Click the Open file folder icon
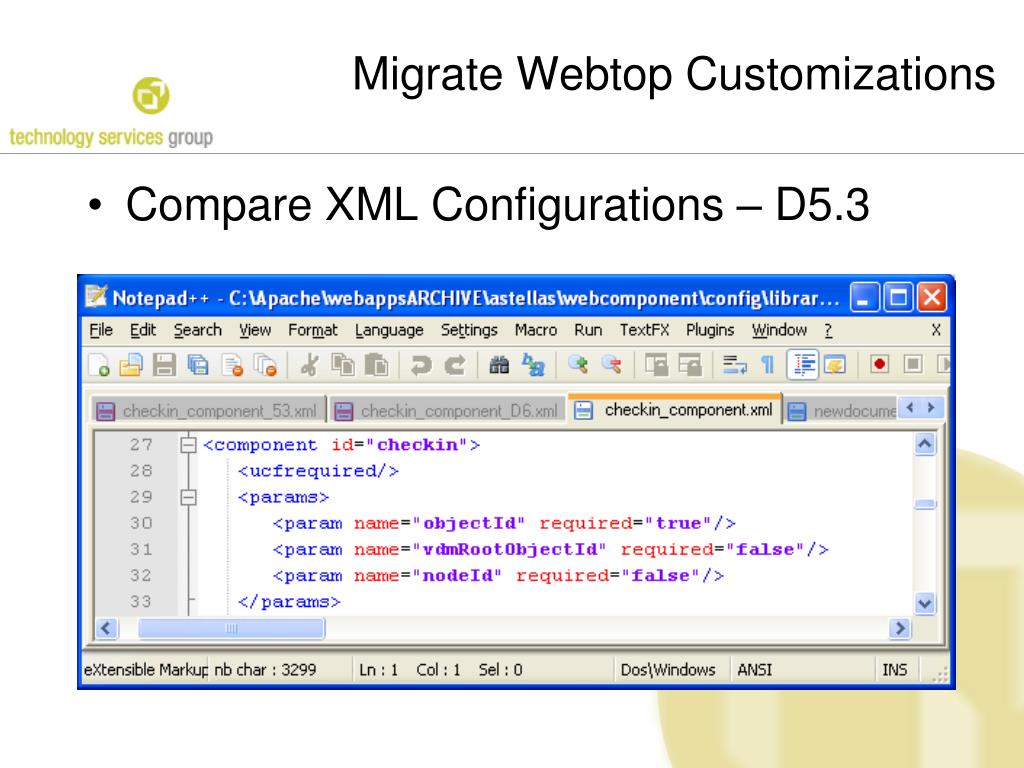 (x=131, y=364)
